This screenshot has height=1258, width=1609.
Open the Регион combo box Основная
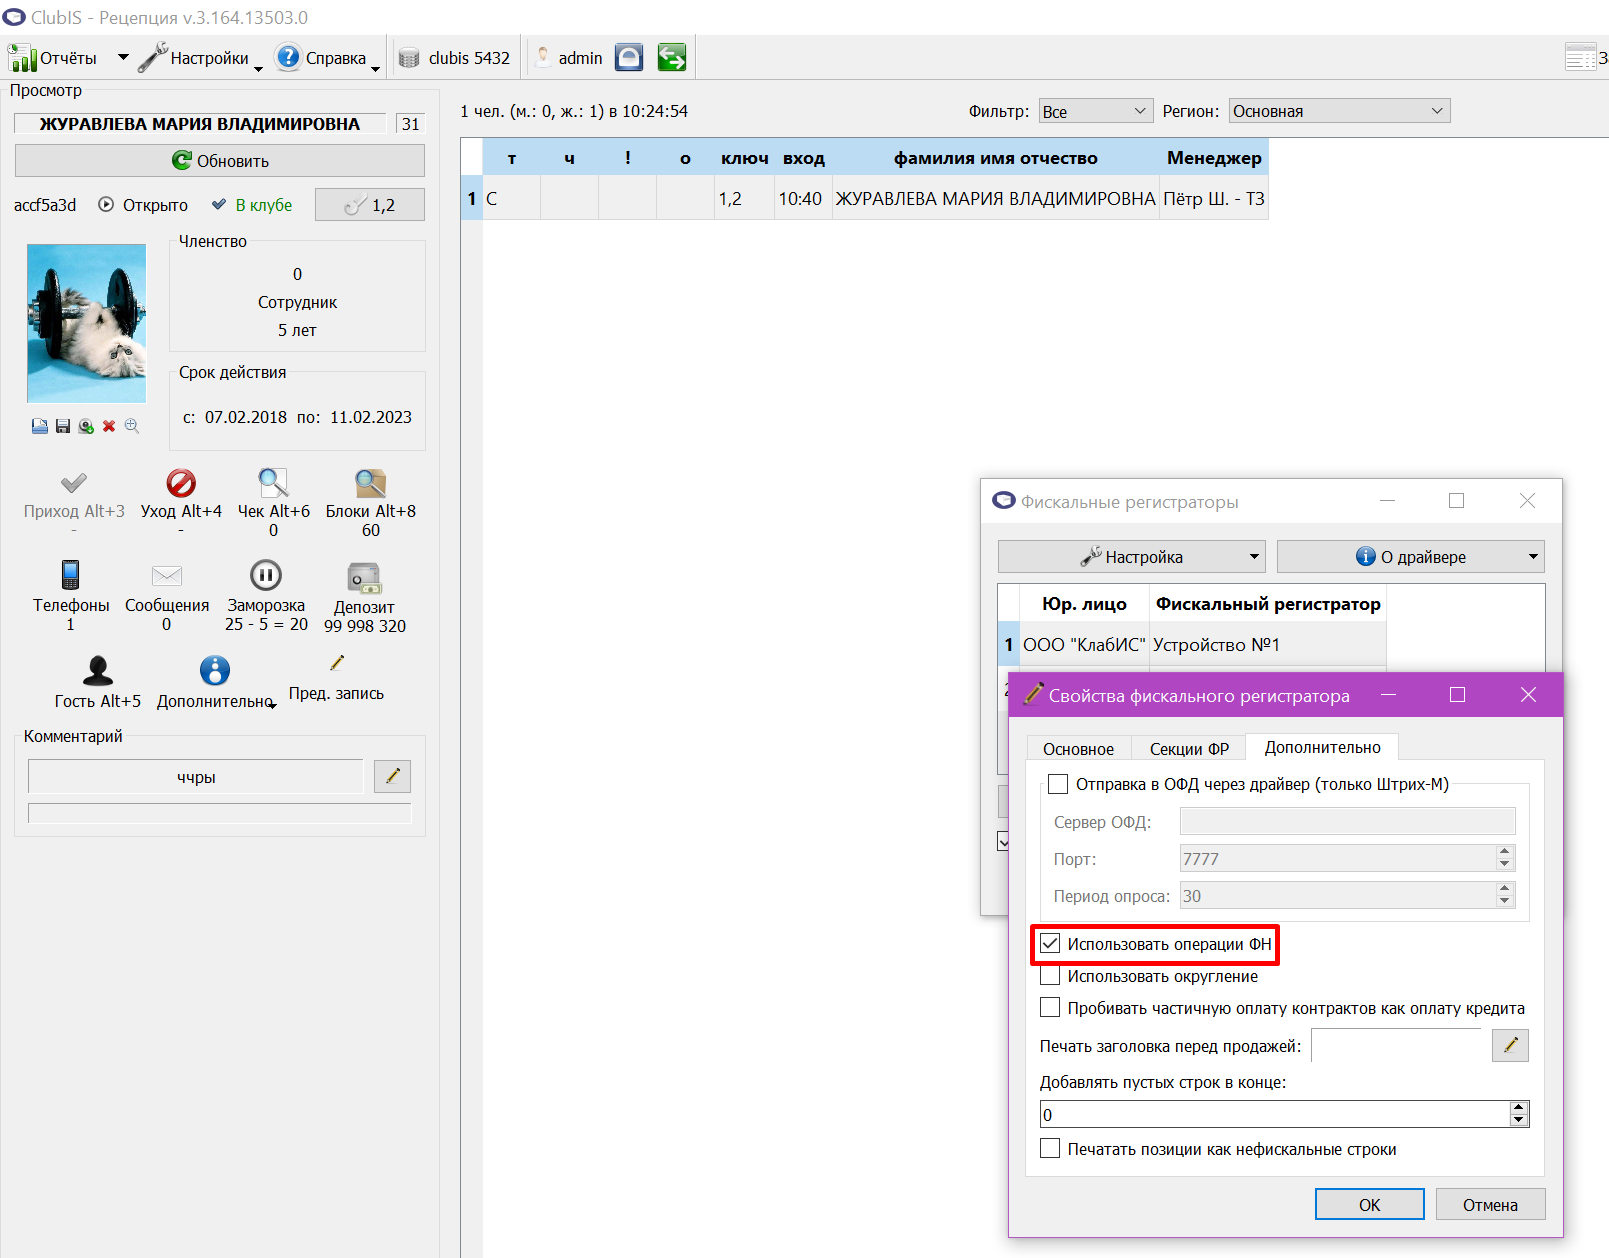click(1339, 111)
